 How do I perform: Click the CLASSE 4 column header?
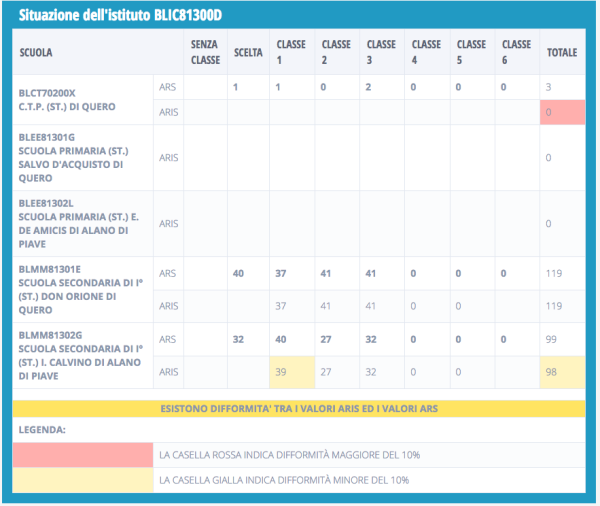426,51
